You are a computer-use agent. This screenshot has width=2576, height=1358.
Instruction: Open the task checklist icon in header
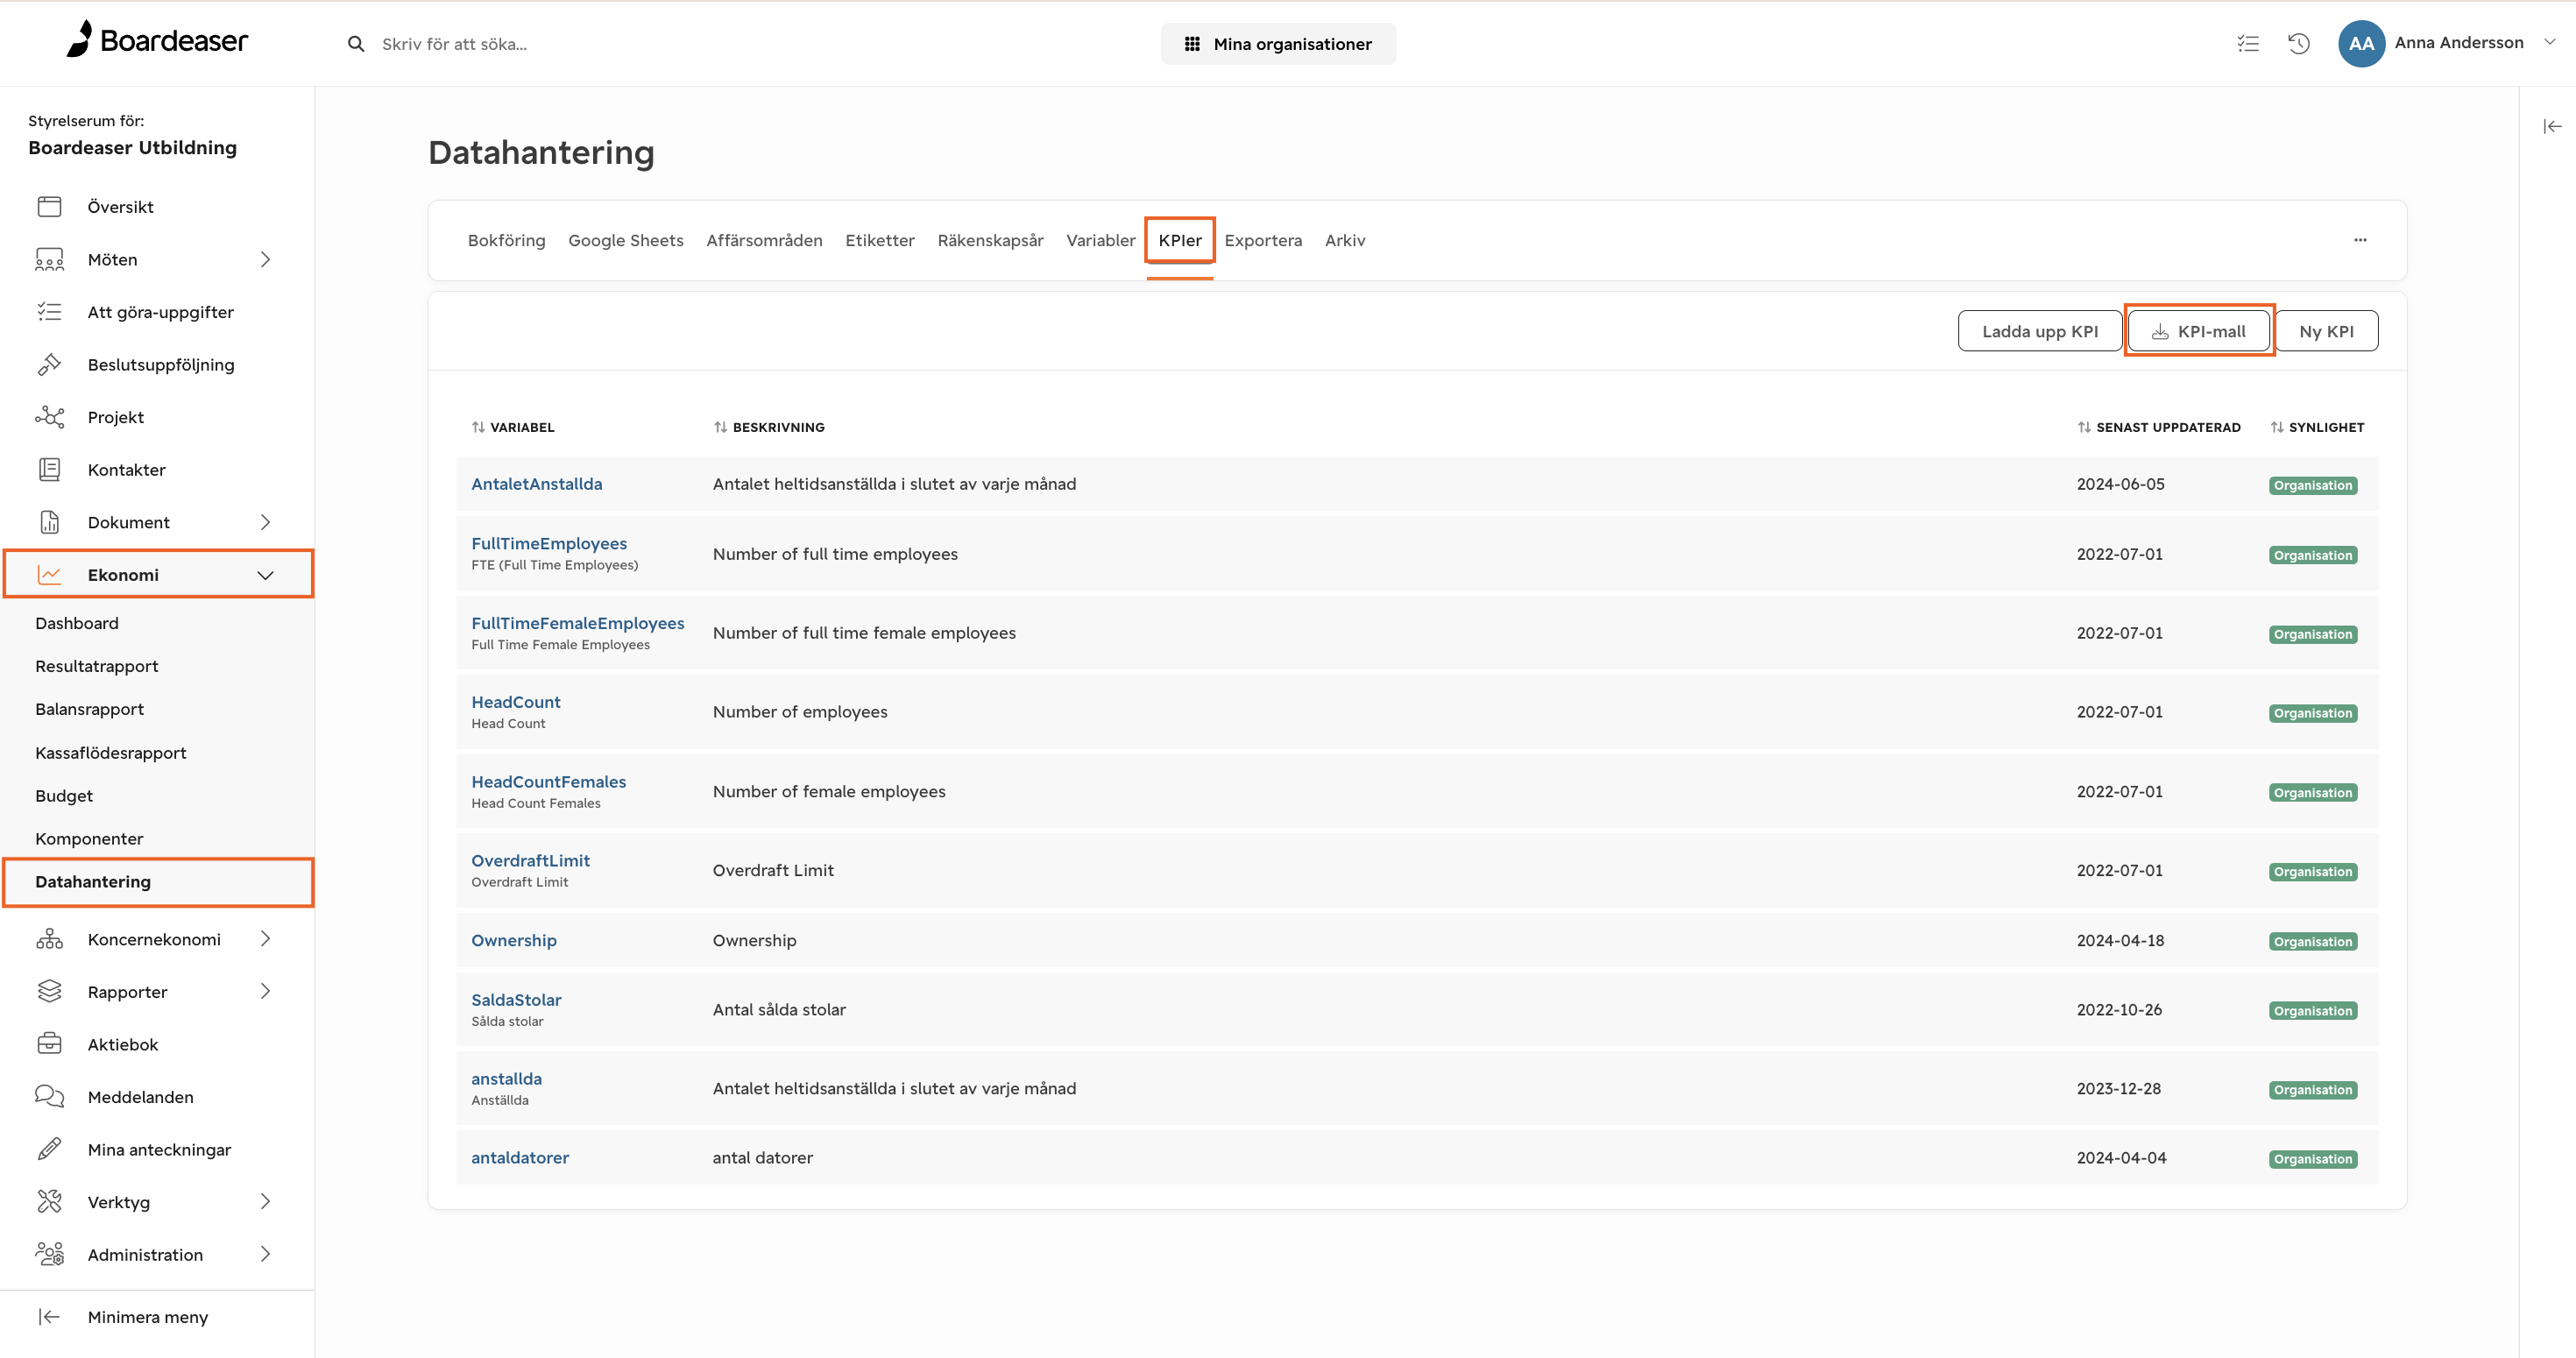point(2248,43)
